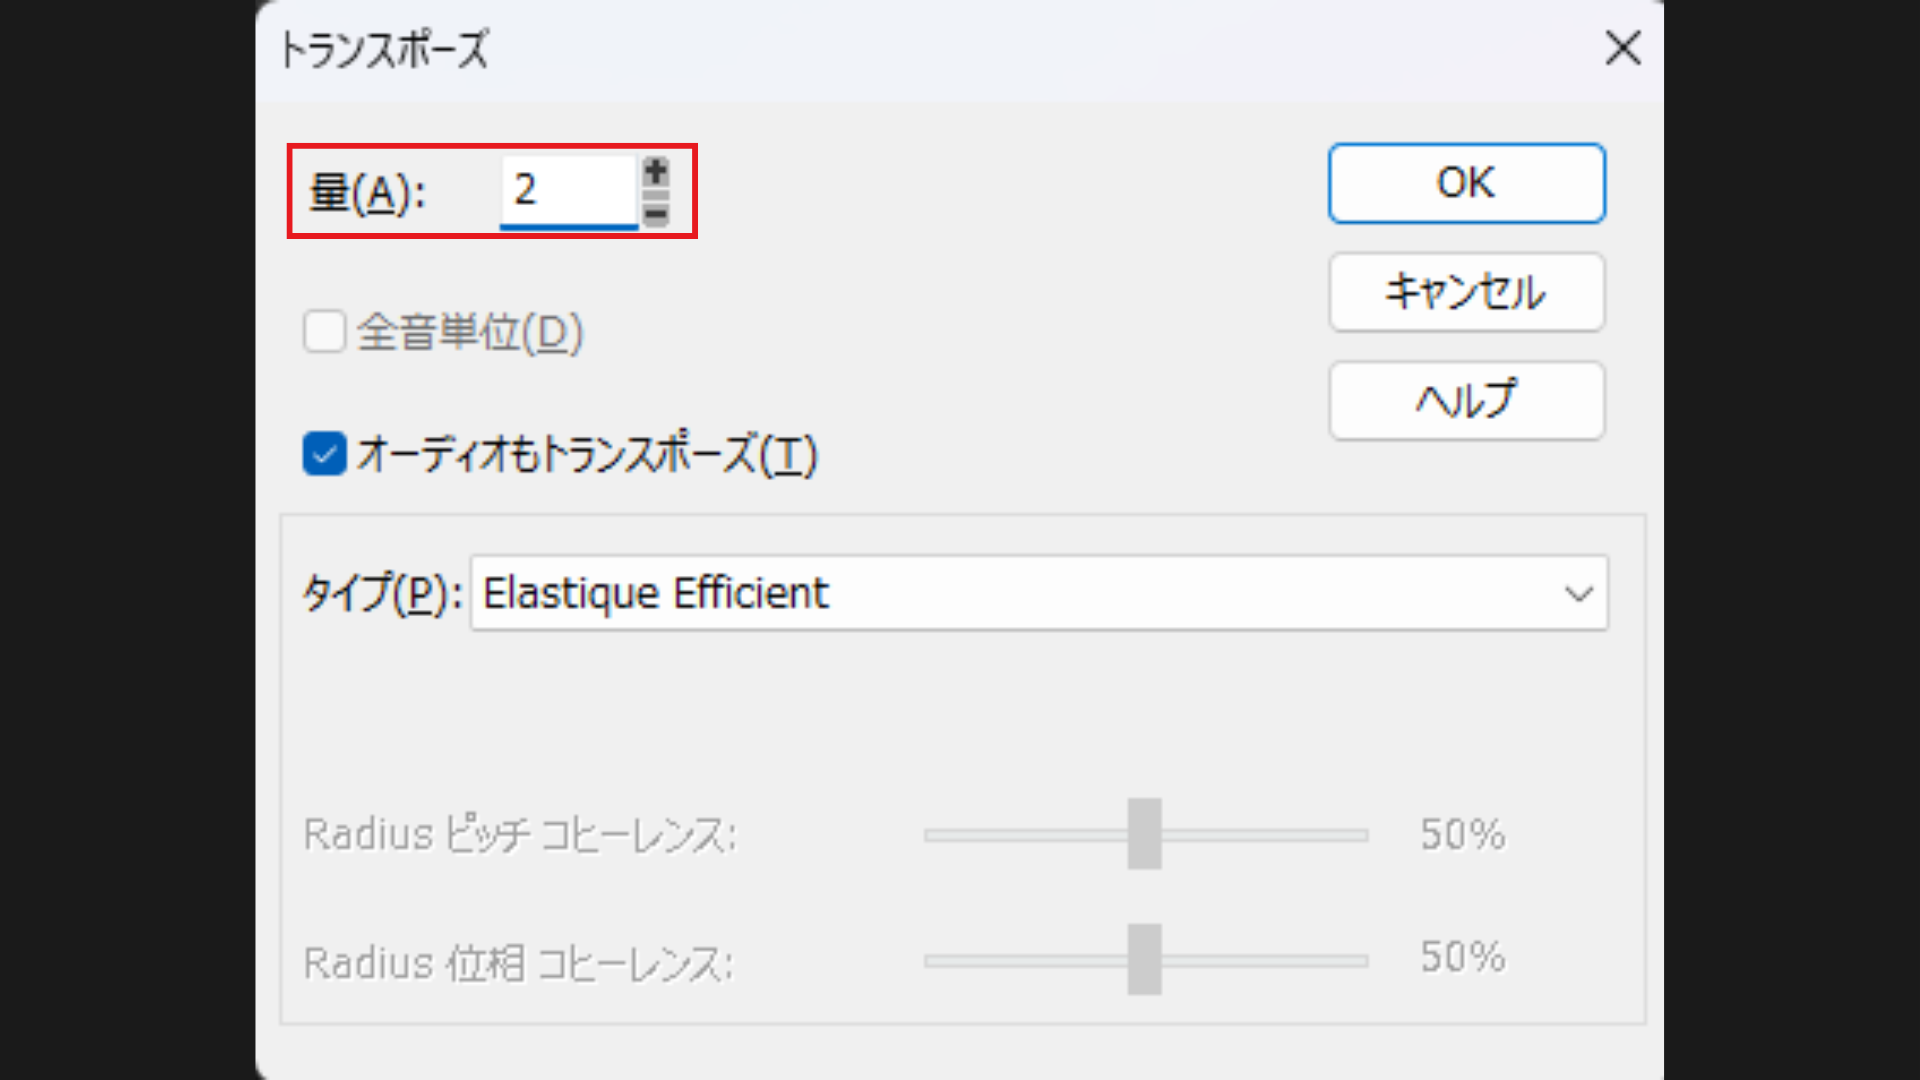1920x1080 pixels.
Task: Disable the オーディオもトランスポーズ(T) checkbox
Action: (x=323, y=455)
